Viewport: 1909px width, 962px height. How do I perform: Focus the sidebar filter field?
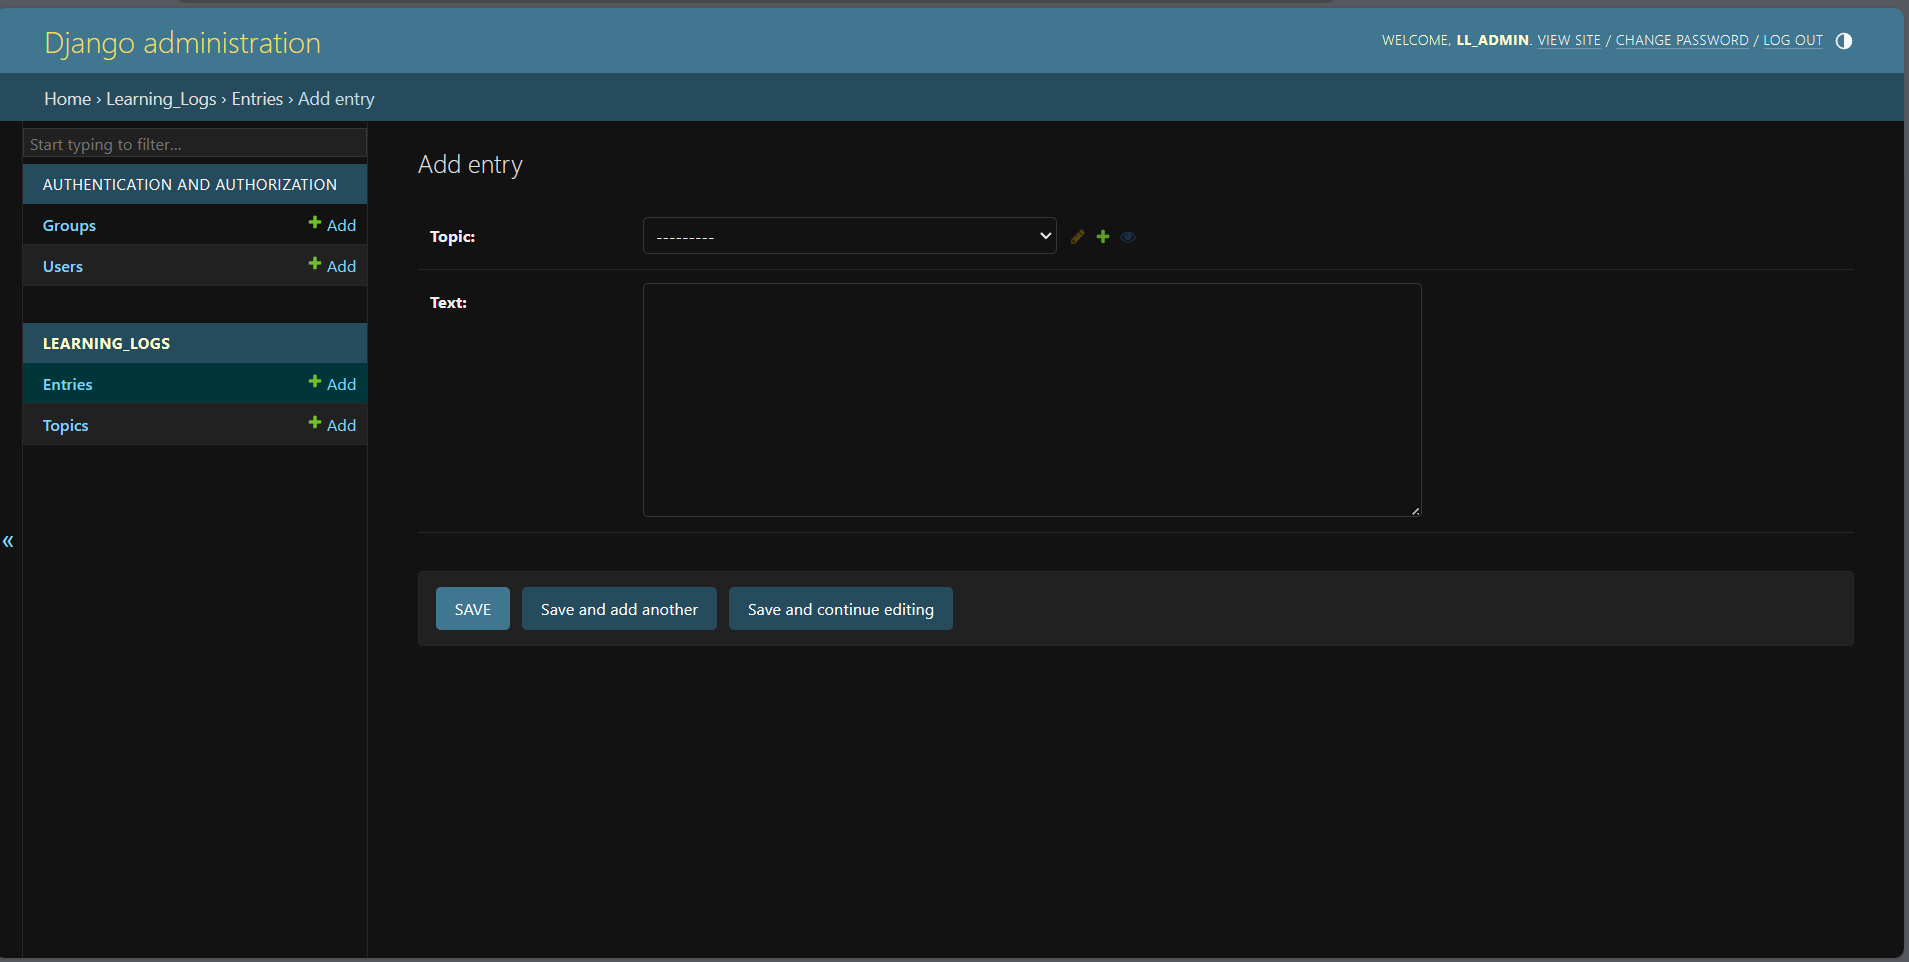[x=195, y=144]
